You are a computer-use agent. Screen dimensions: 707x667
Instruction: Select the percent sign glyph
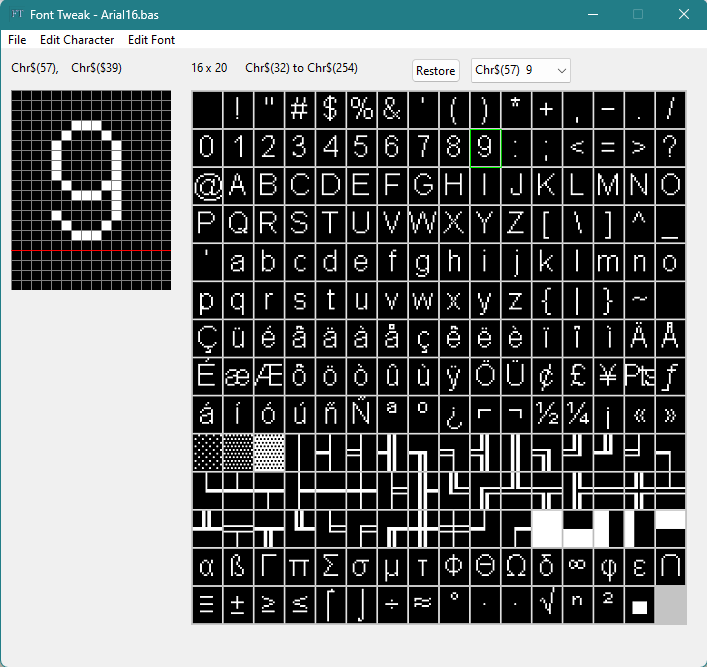361,109
